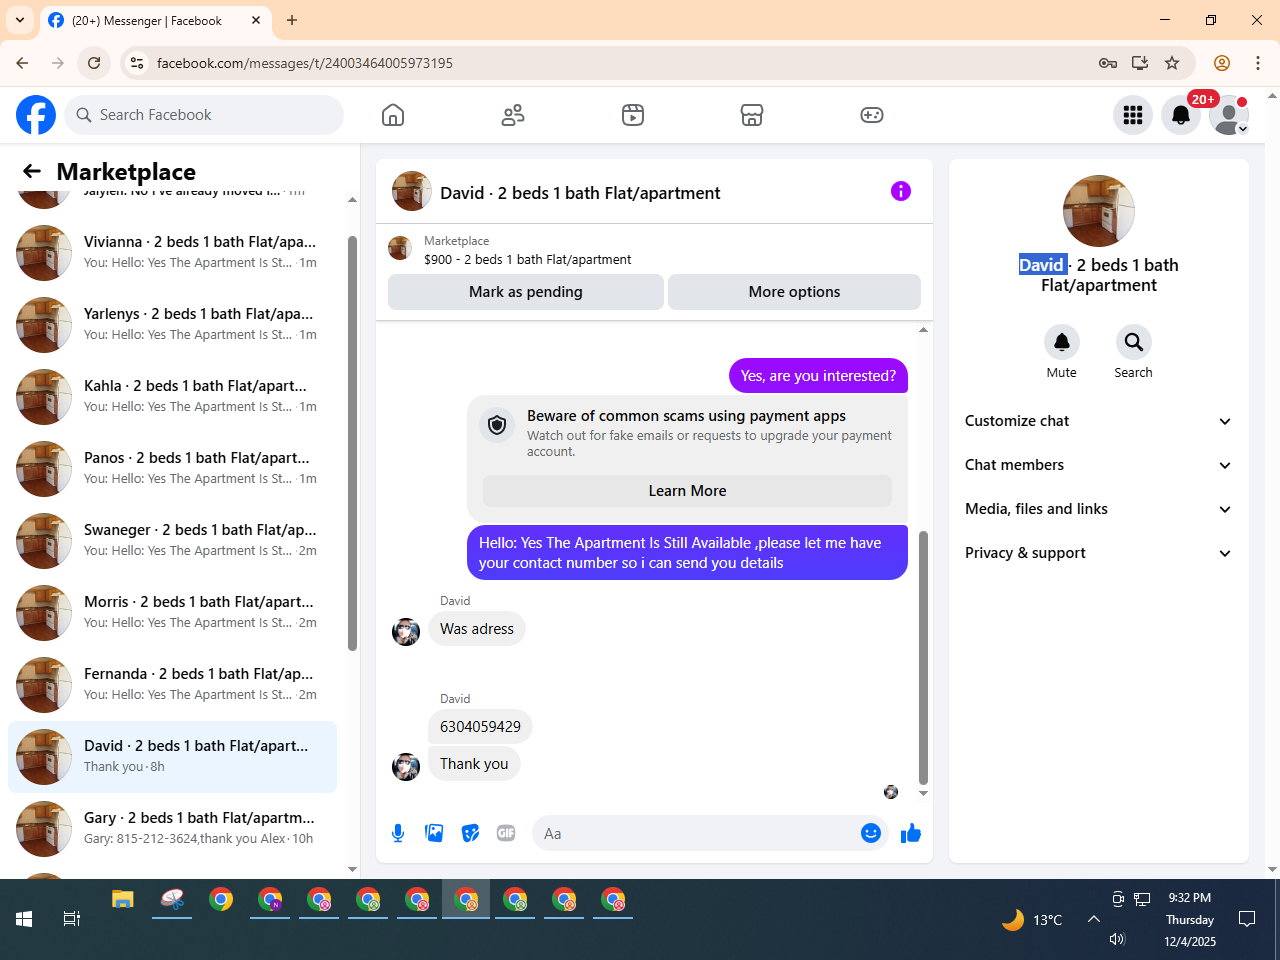Reload the page in Chrome toolbar
Image resolution: width=1280 pixels, height=960 pixels.
(94, 63)
